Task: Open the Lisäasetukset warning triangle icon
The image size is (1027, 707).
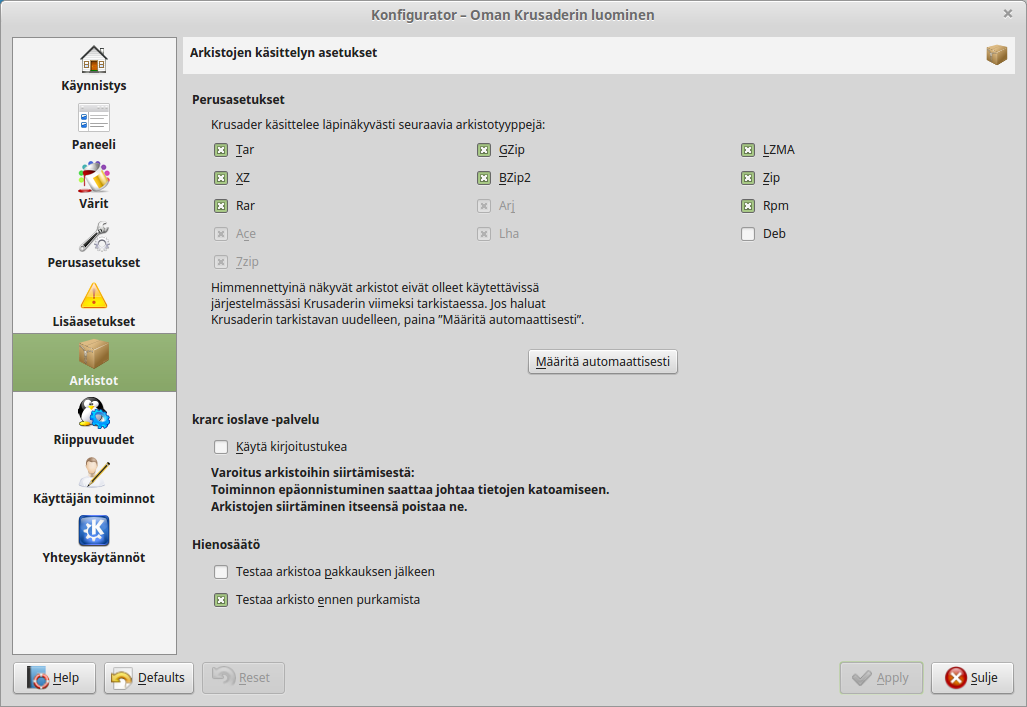Action: [94, 296]
